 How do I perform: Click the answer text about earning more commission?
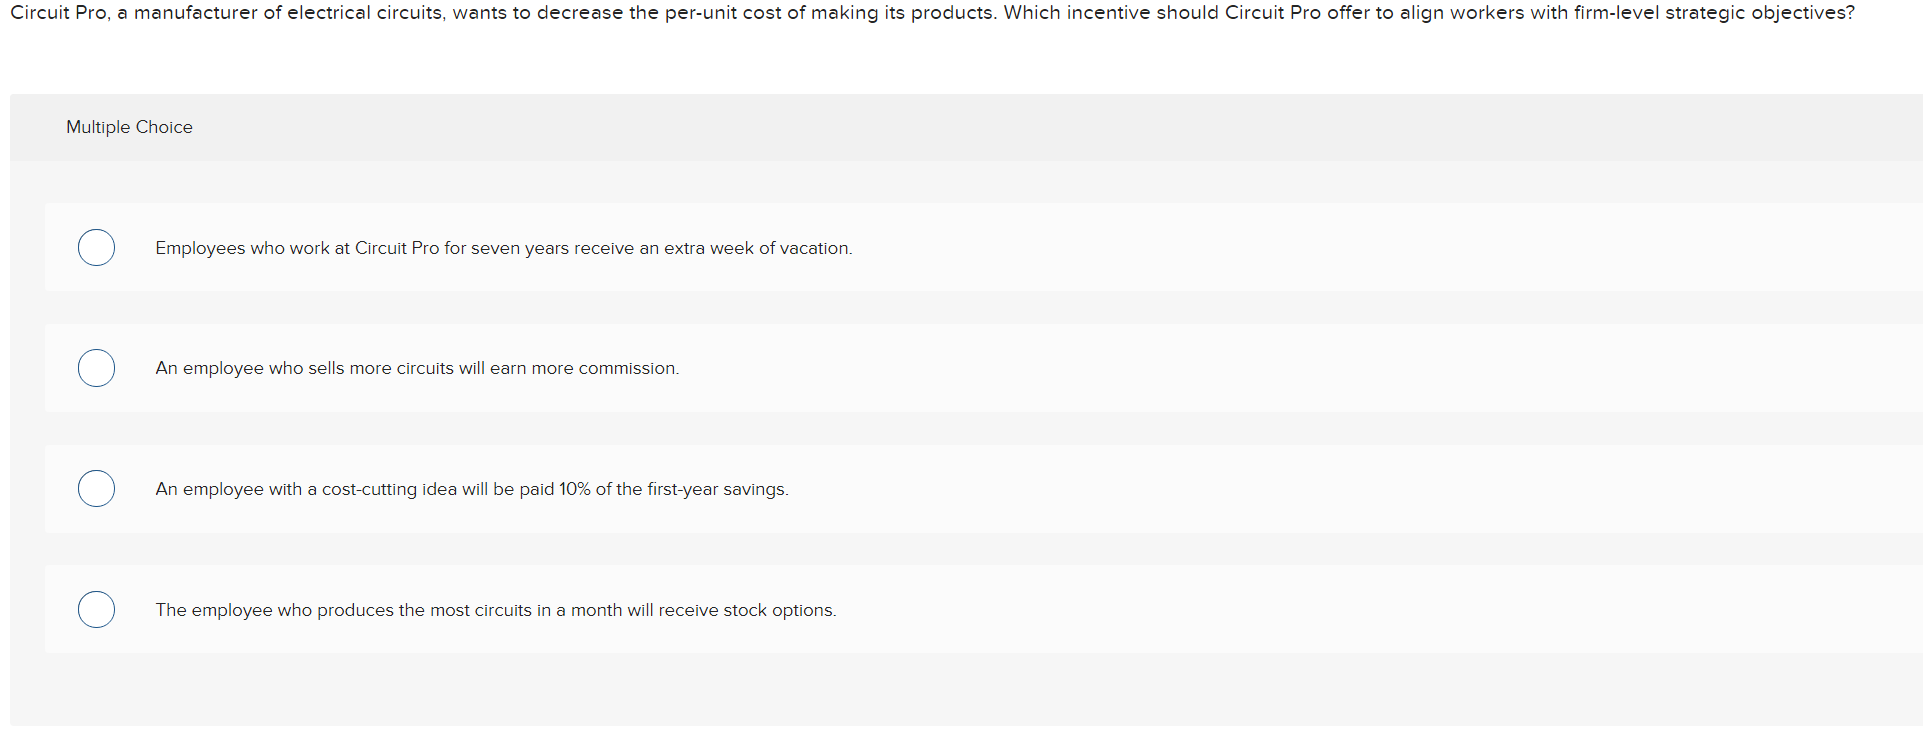point(417,368)
